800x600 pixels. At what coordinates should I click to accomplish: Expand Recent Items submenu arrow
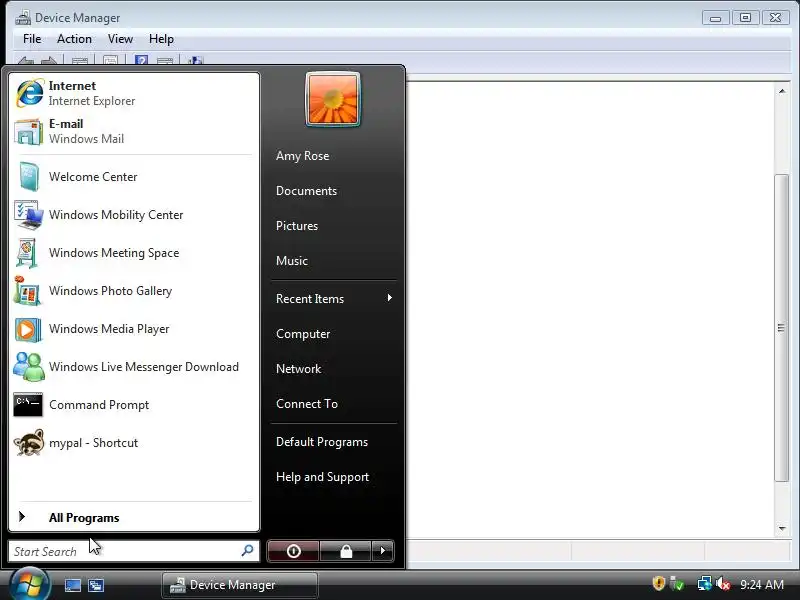[x=389, y=298]
